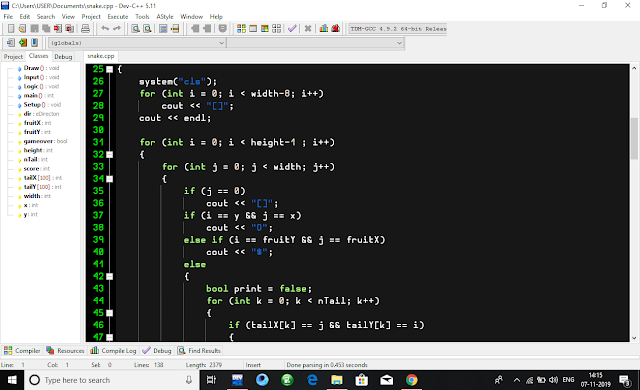This screenshot has width=640, height=390.
Task: Click the New file toolbar icon
Action: [11, 29]
